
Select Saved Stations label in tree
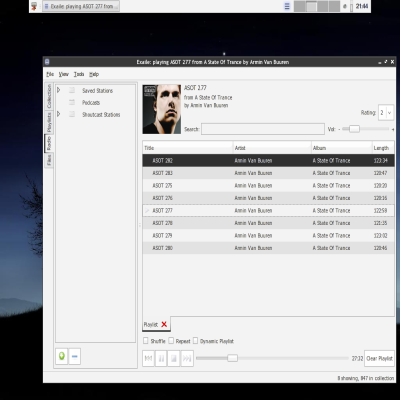(97, 91)
